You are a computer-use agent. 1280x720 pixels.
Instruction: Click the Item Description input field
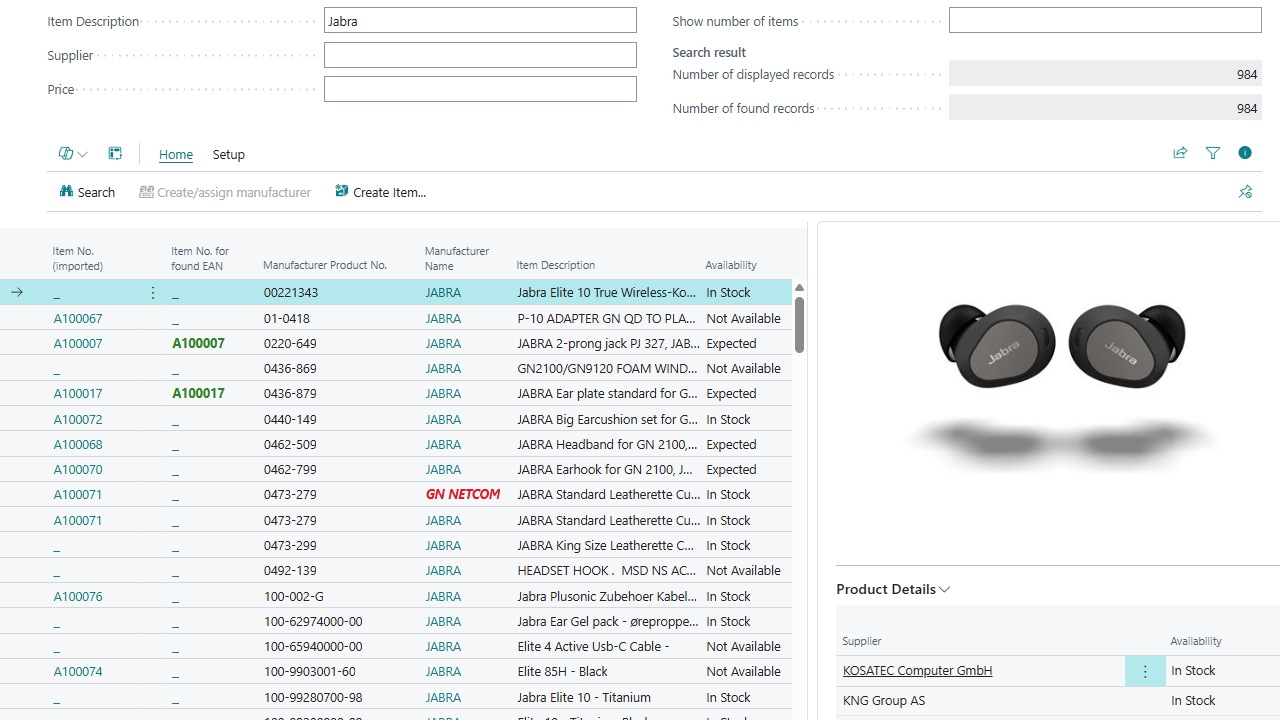pos(480,21)
